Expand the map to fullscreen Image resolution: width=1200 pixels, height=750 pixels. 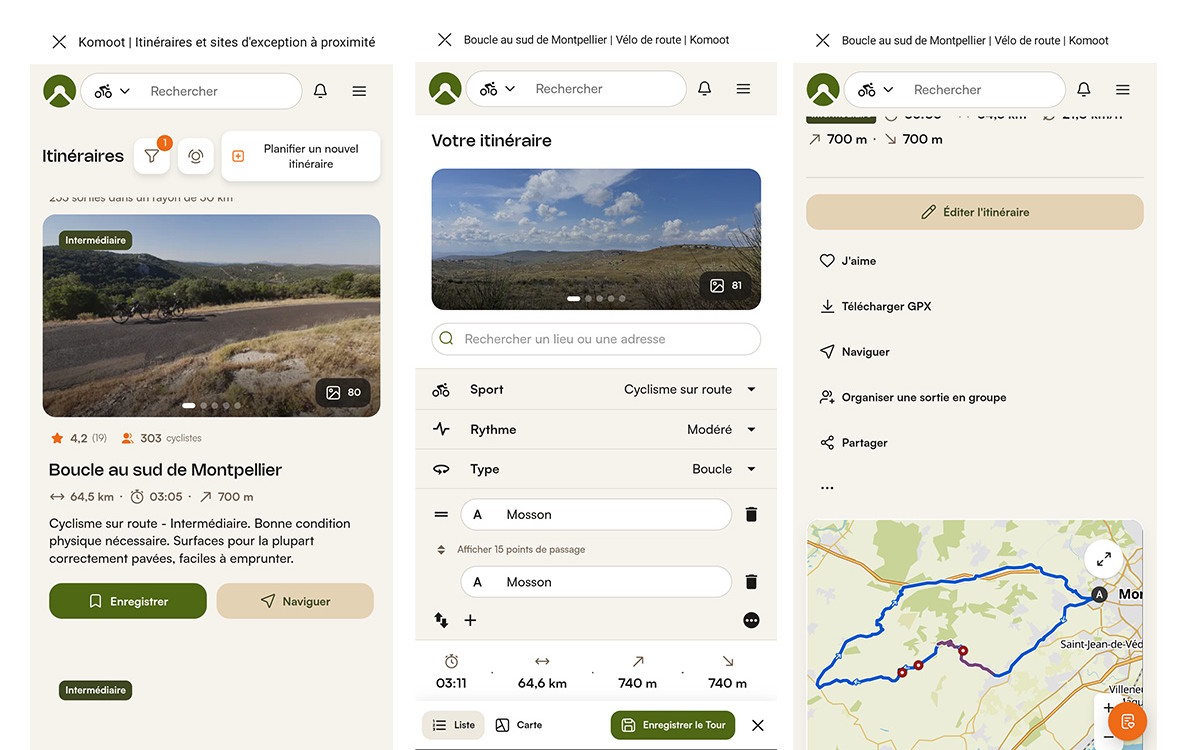coord(1103,559)
